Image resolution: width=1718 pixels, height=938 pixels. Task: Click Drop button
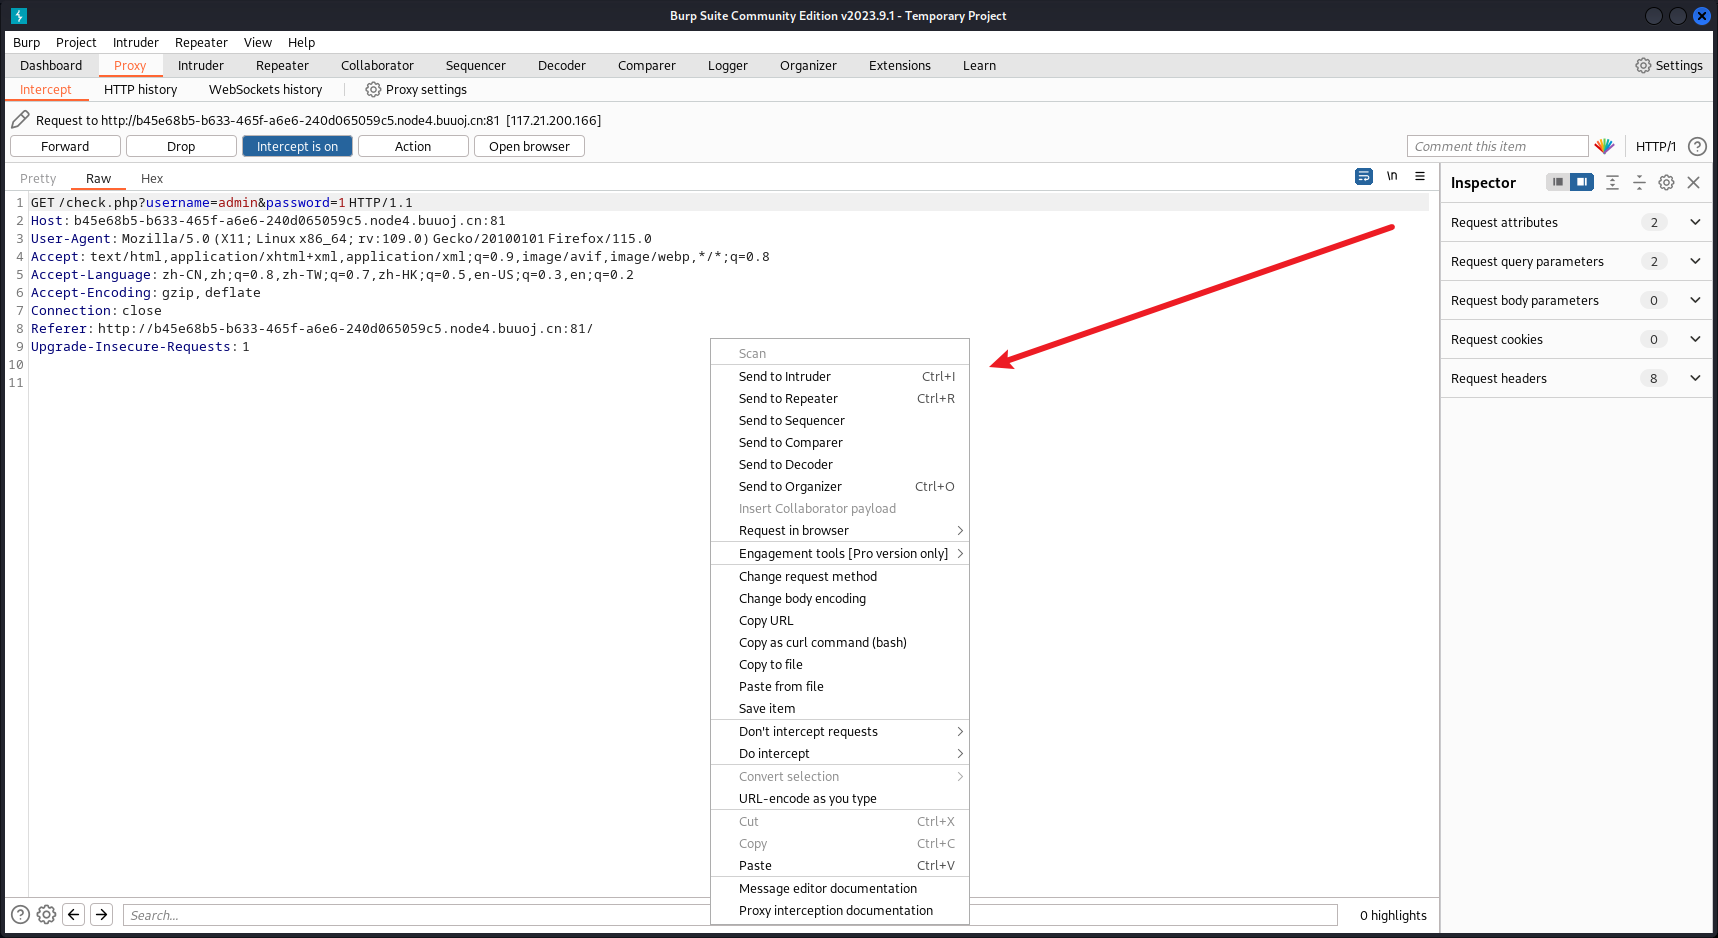181,146
